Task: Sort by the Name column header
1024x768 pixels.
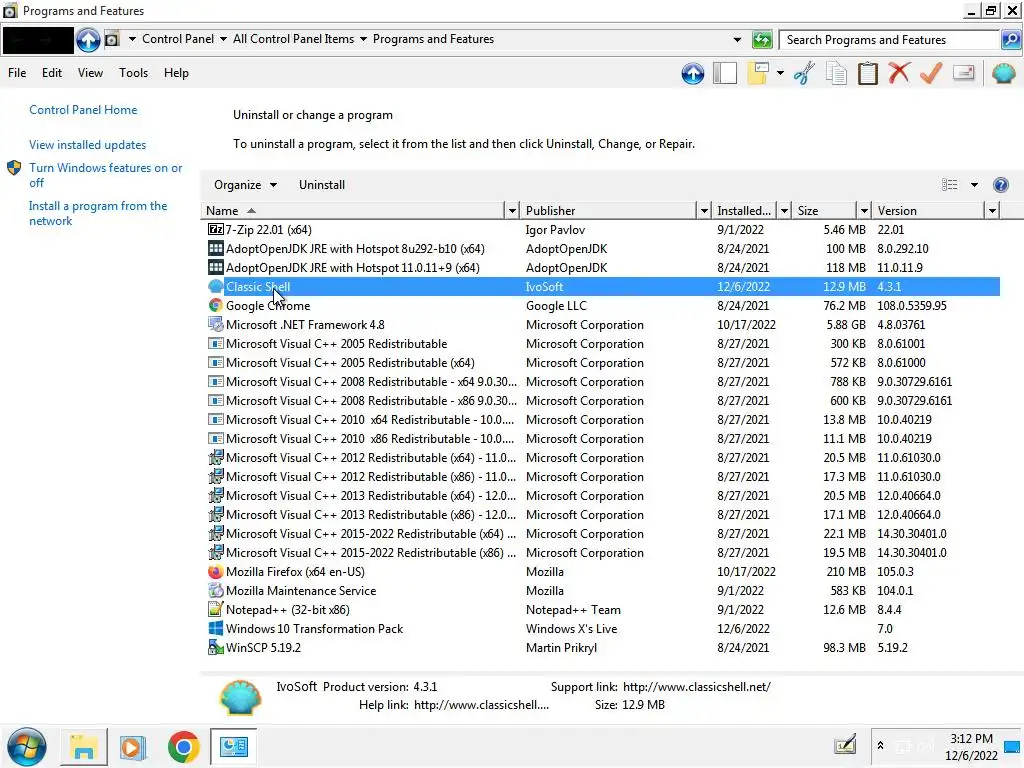Action: (x=353, y=211)
